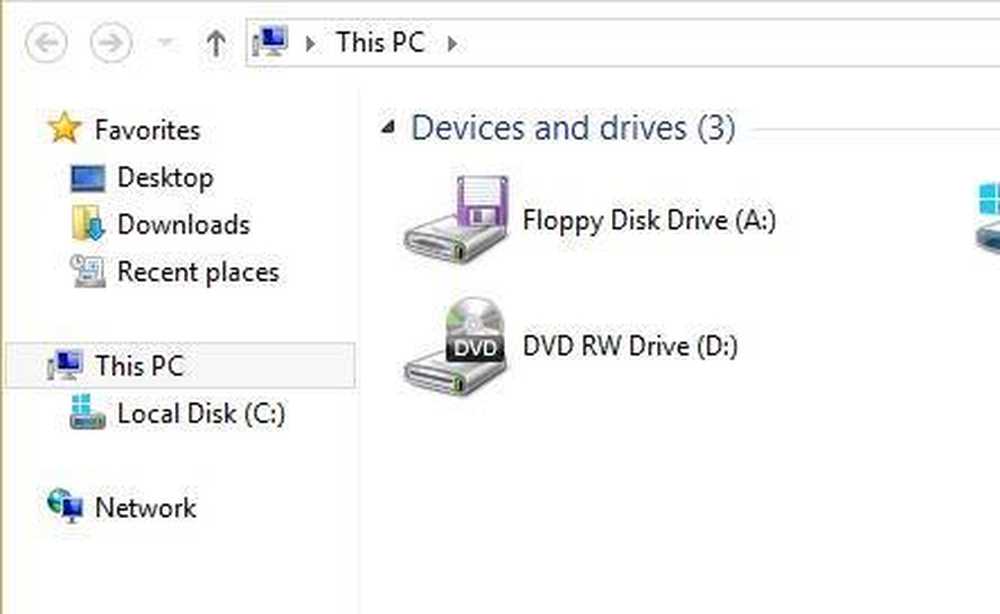Open Recent places in sidebar
The width and height of the screenshot is (1000, 614).
pos(198,272)
